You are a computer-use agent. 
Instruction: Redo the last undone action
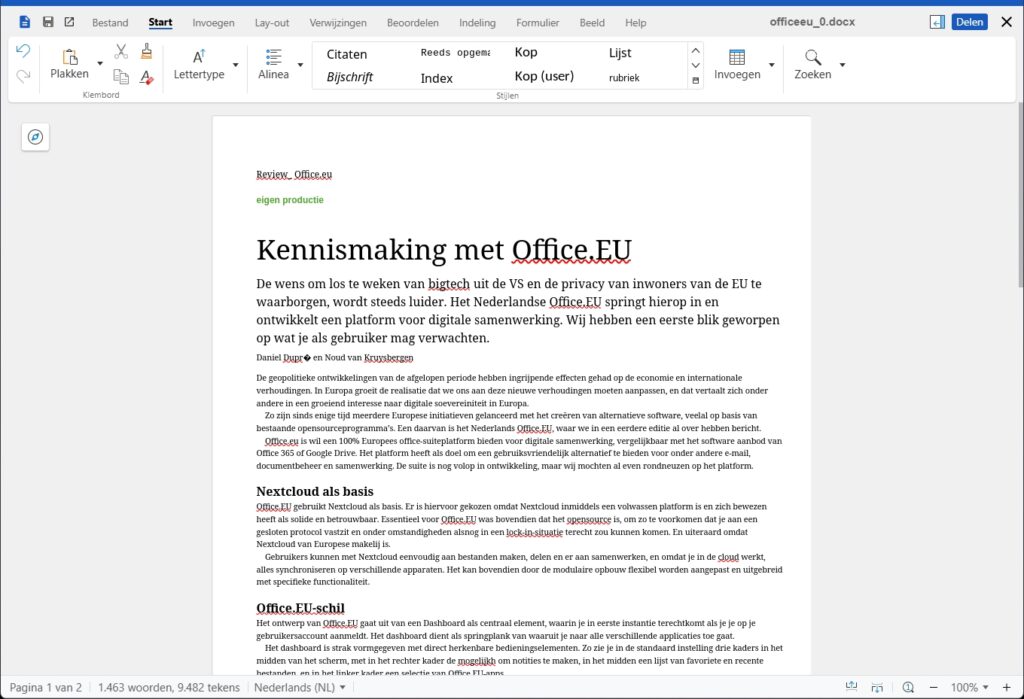tap(23, 76)
